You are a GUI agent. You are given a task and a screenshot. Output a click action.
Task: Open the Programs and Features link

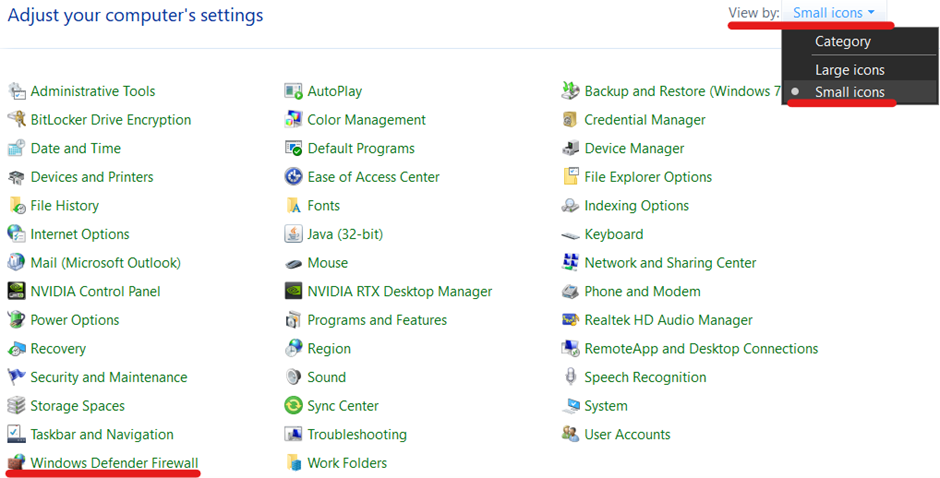377,320
